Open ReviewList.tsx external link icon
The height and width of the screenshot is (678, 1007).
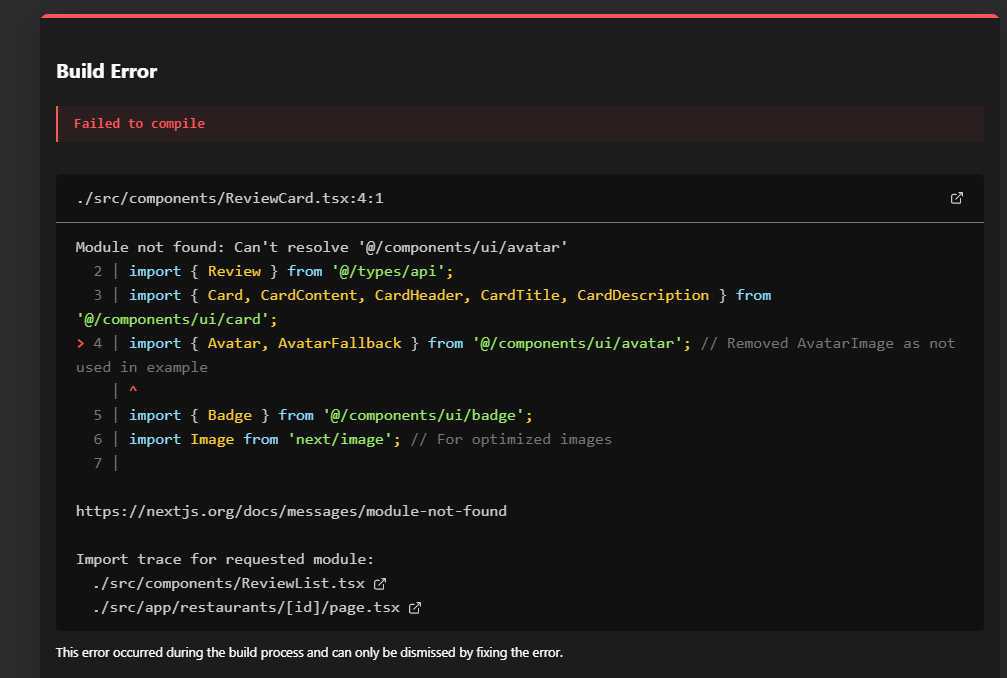[x=380, y=584]
